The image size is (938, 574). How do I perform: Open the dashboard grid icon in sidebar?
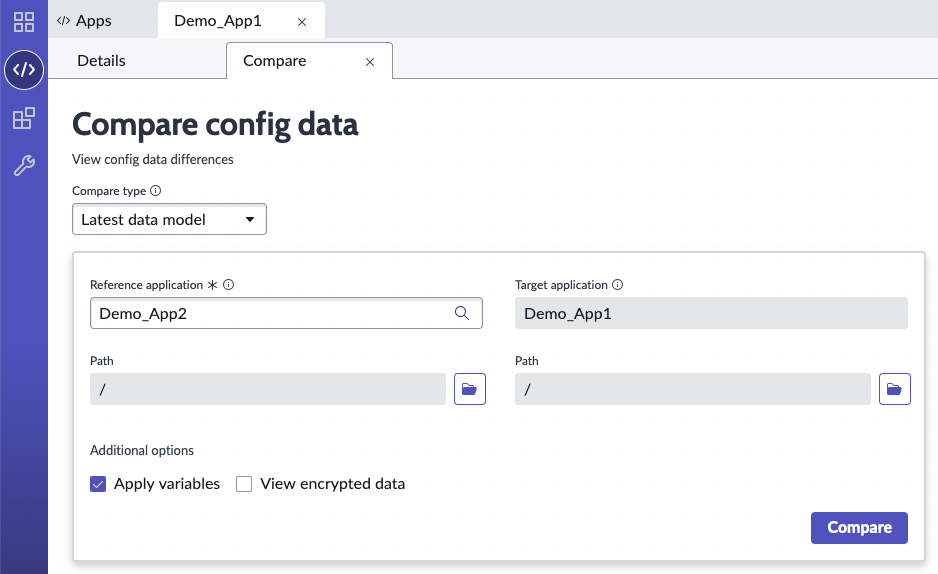[24, 22]
